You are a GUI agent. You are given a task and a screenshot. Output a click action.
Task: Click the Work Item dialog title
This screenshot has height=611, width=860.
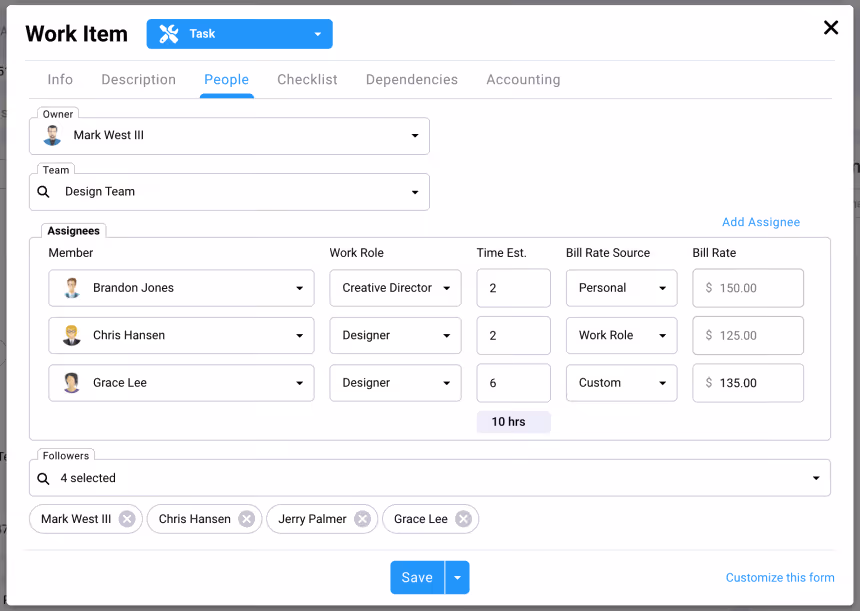coord(76,34)
